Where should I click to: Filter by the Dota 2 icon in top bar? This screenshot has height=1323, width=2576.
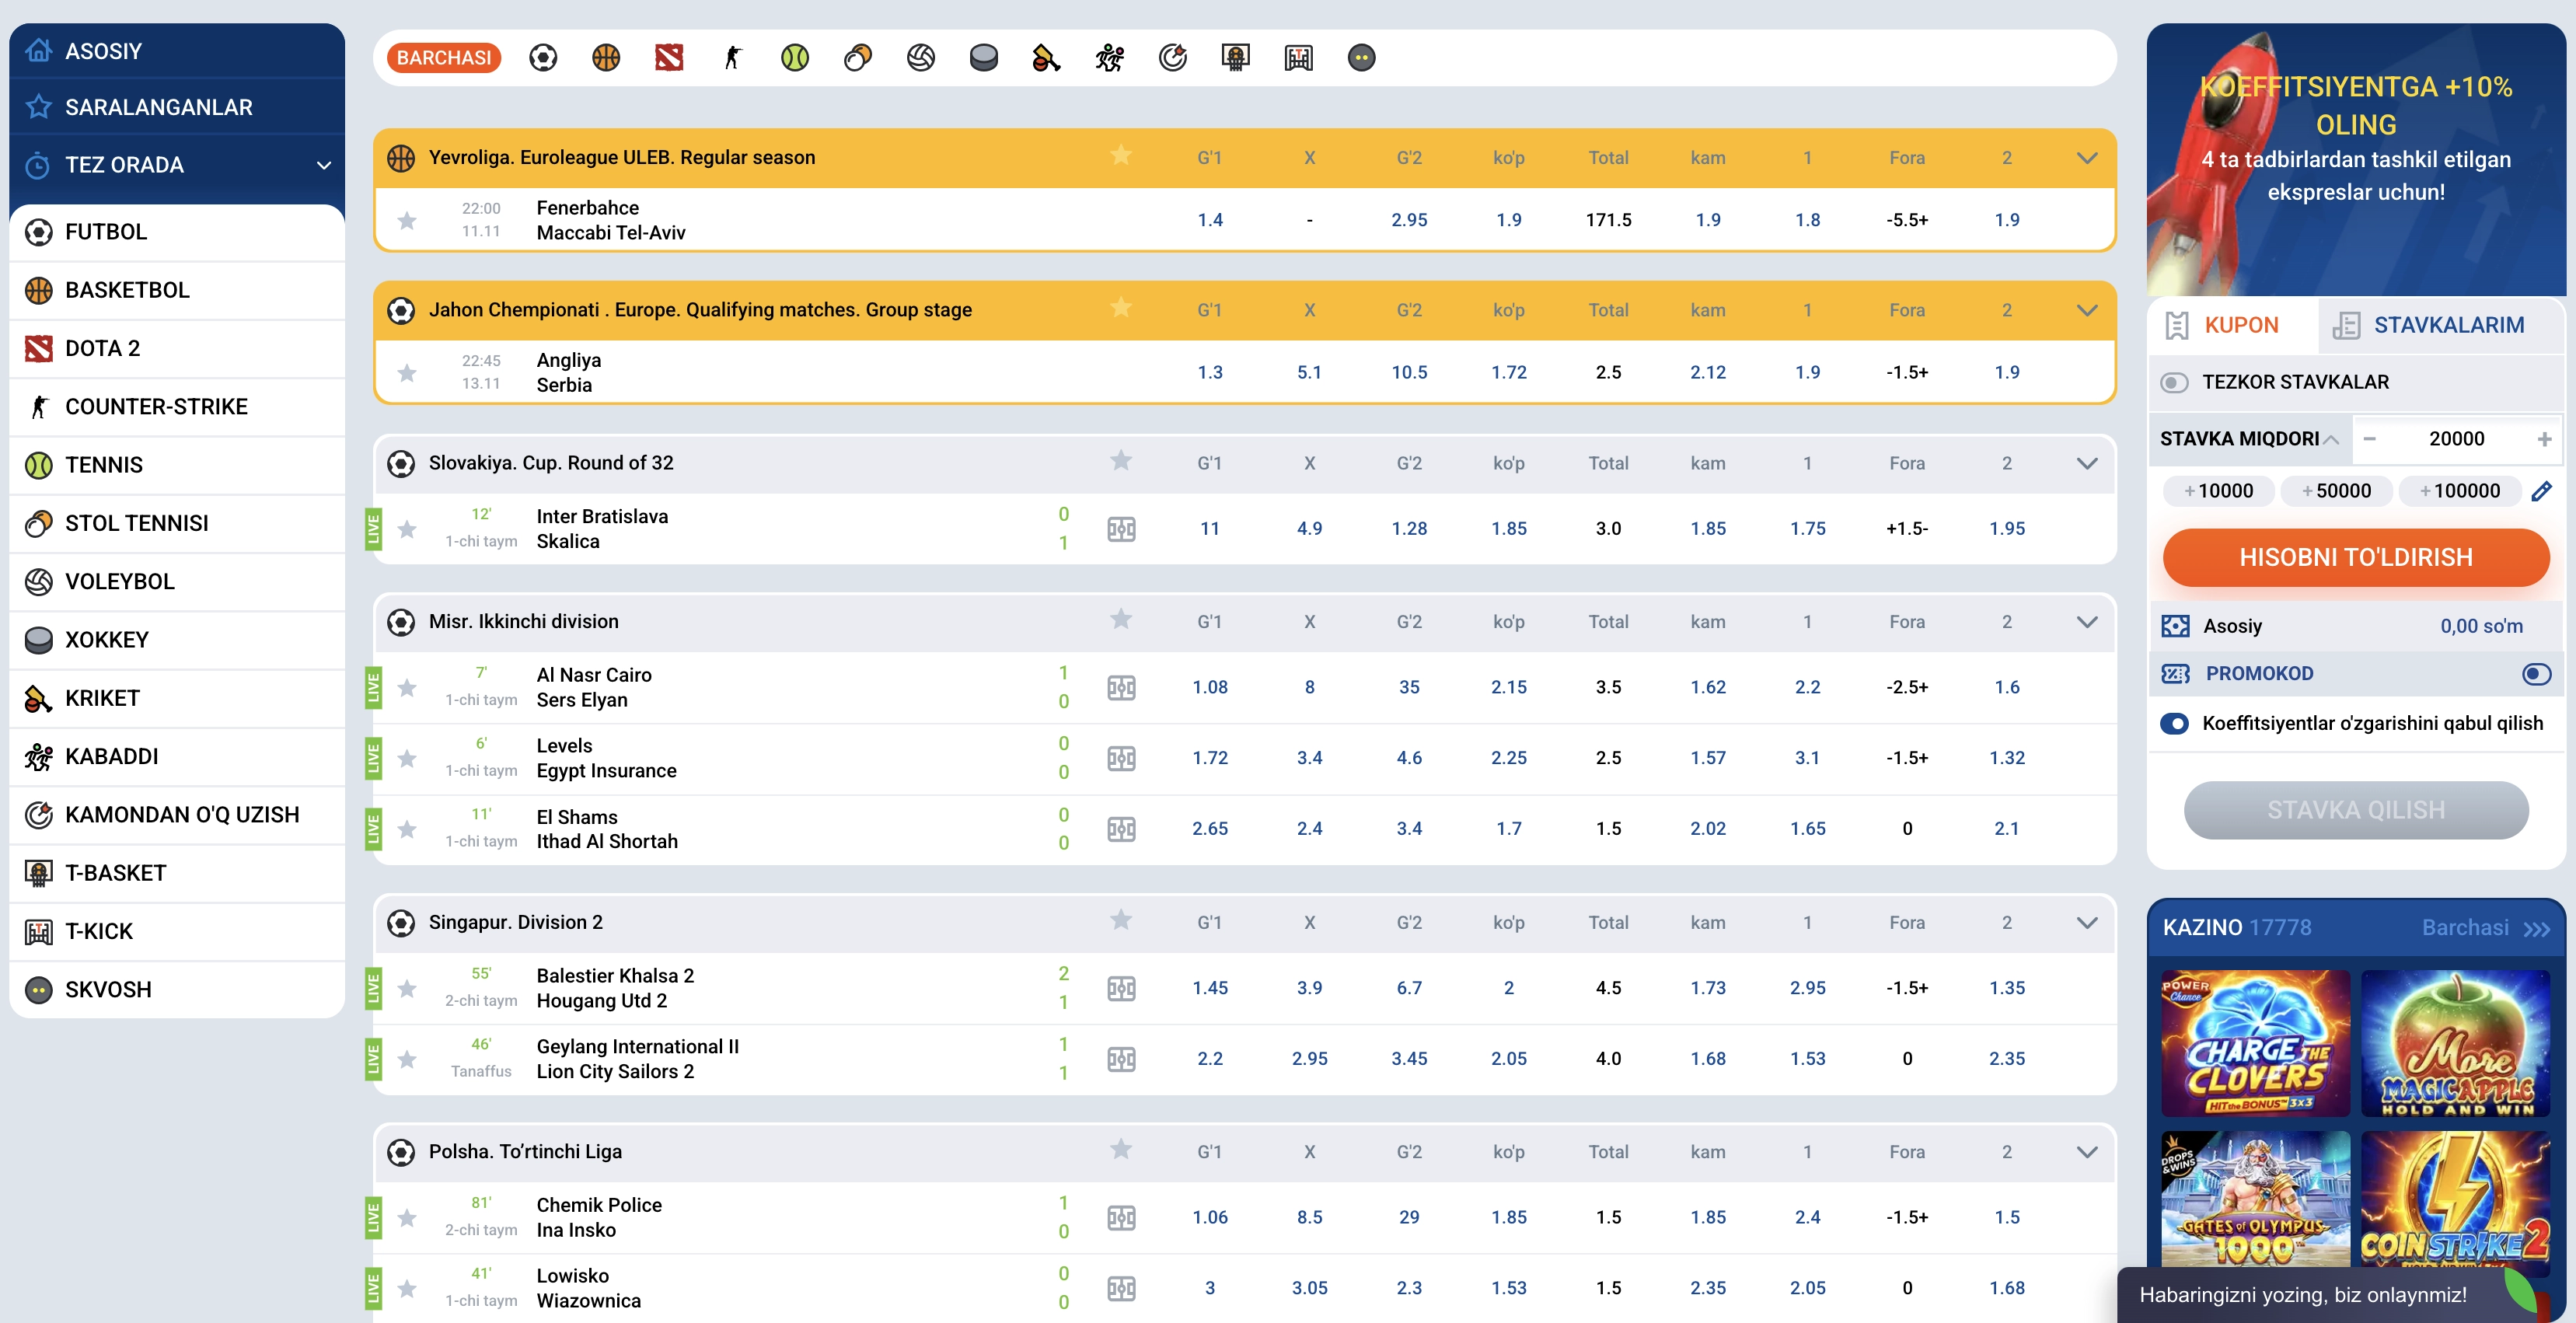[x=669, y=58]
